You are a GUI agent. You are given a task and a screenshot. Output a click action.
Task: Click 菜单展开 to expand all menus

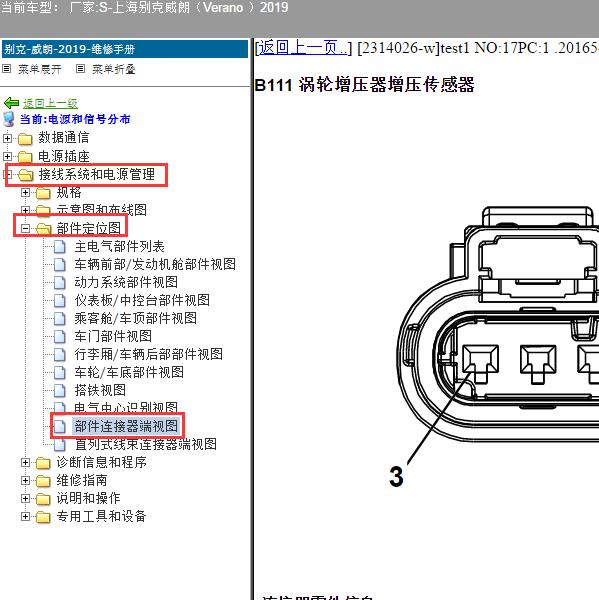(x=40, y=69)
